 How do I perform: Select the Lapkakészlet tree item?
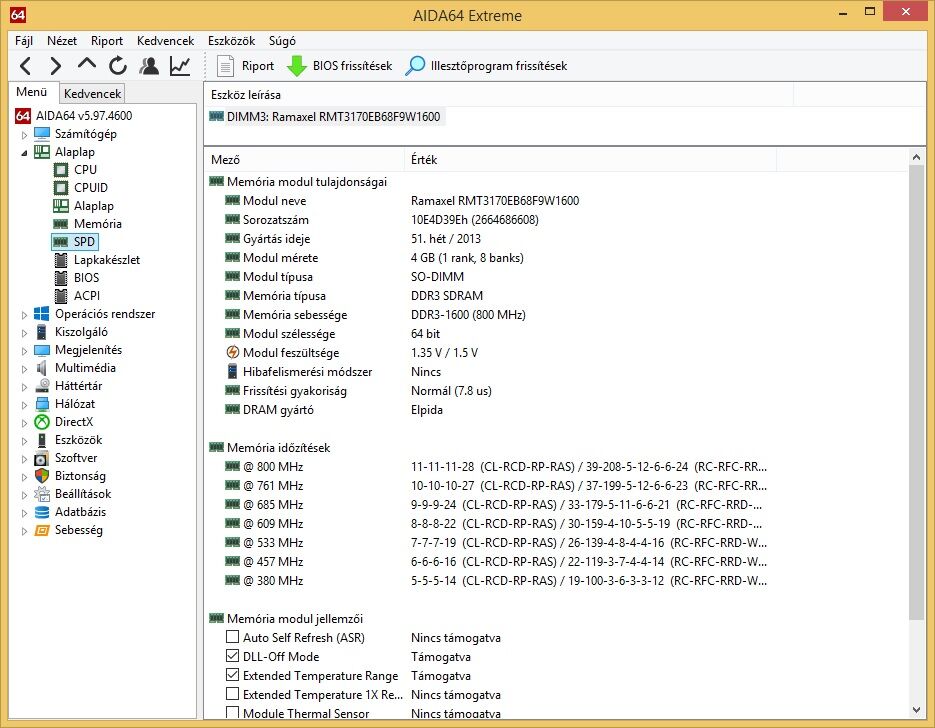[107, 260]
